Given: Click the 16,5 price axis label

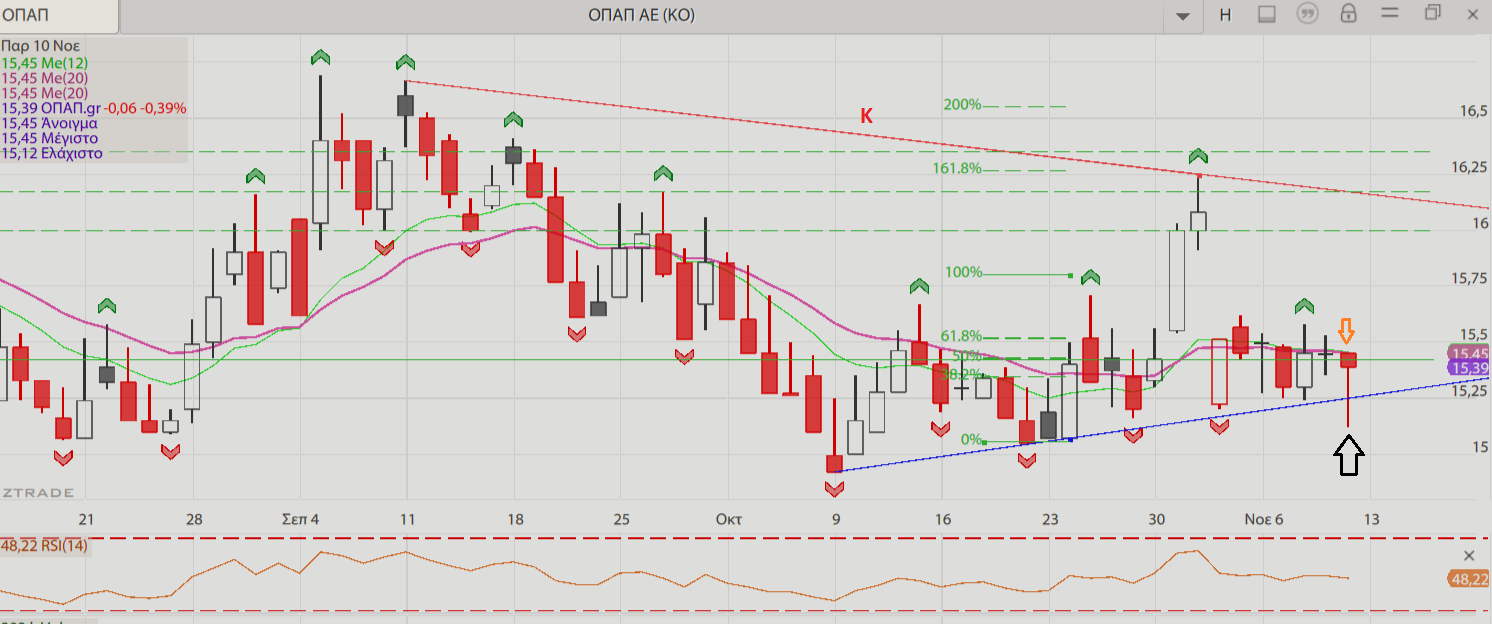Looking at the screenshot, I should pyautogui.click(x=1473, y=112).
